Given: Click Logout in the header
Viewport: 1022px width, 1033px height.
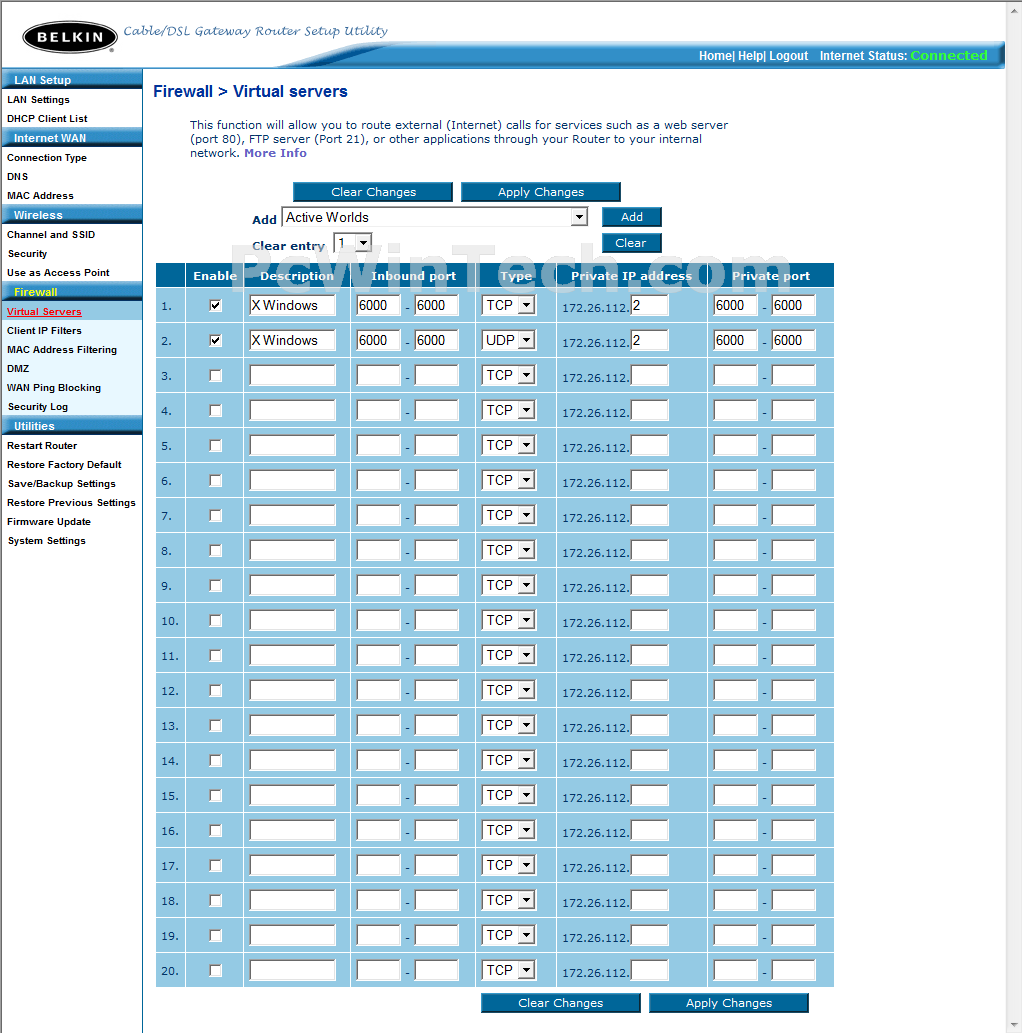Looking at the screenshot, I should point(789,56).
